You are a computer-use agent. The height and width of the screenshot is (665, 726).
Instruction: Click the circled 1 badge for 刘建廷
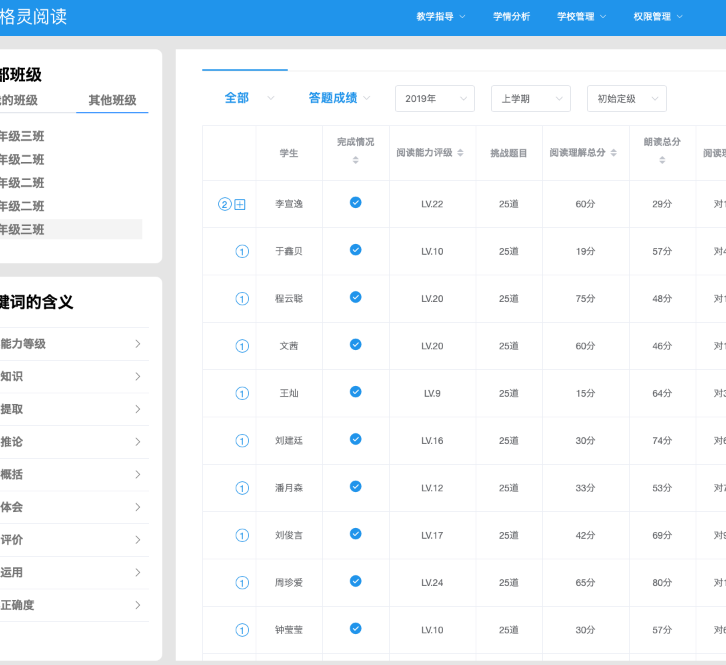click(x=242, y=440)
